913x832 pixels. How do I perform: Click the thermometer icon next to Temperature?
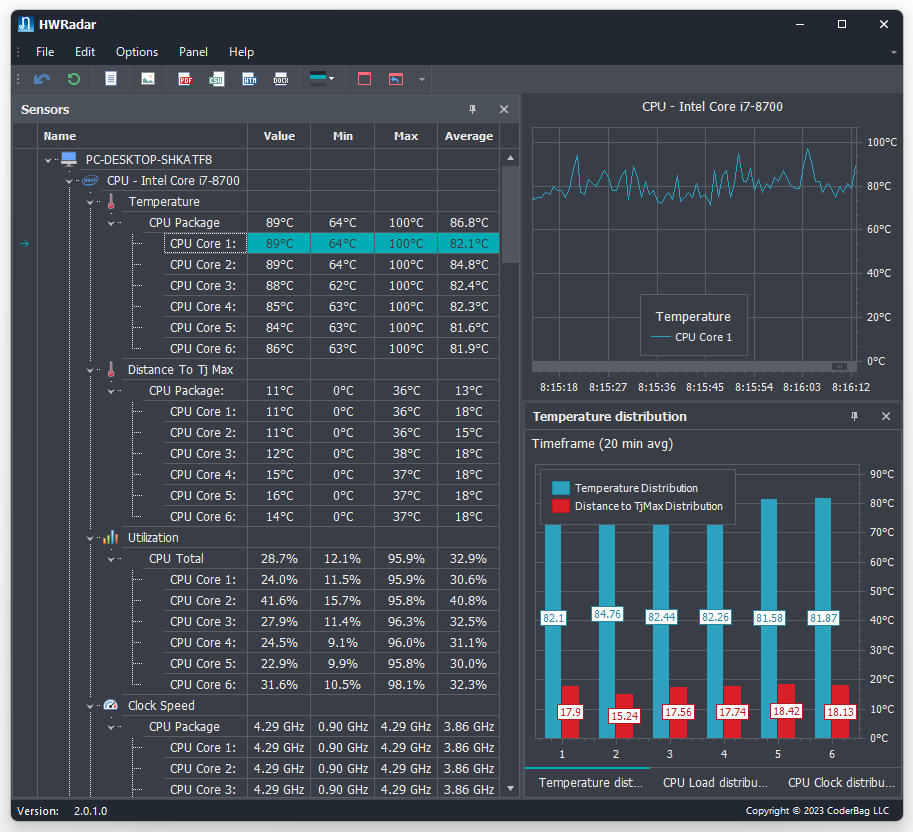pyautogui.click(x=111, y=201)
